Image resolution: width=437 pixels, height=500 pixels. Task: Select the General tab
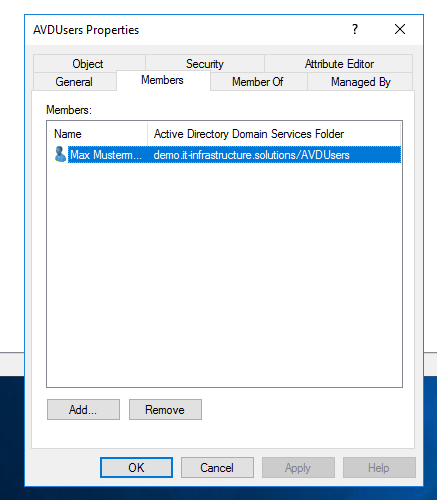pyautogui.click(x=74, y=82)
